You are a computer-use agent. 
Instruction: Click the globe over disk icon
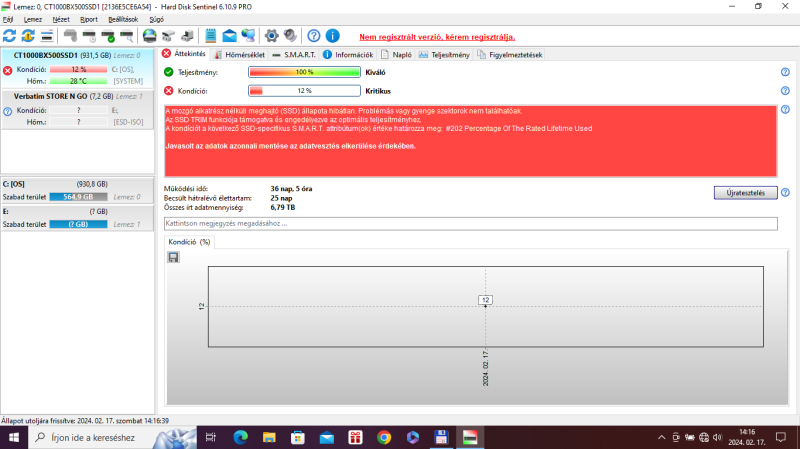point(149,36)
